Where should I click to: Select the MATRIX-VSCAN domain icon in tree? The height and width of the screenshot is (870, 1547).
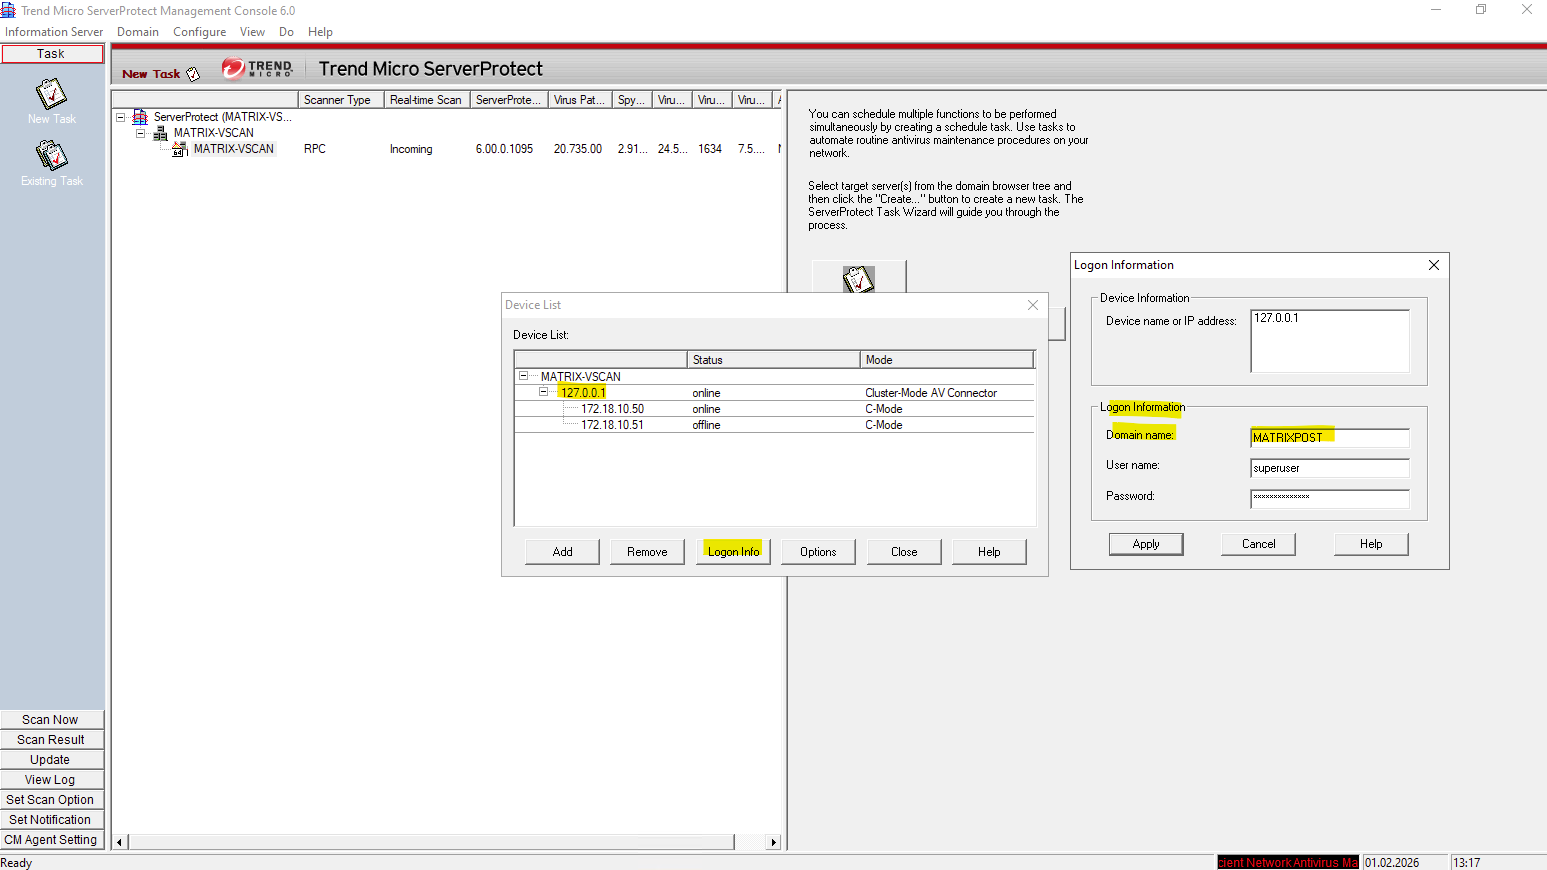click(160, 133)
